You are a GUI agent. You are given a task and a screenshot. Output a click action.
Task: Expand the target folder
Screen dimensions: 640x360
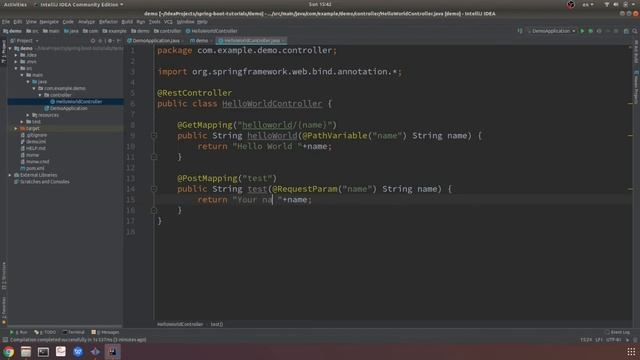(x=16, y=129)
